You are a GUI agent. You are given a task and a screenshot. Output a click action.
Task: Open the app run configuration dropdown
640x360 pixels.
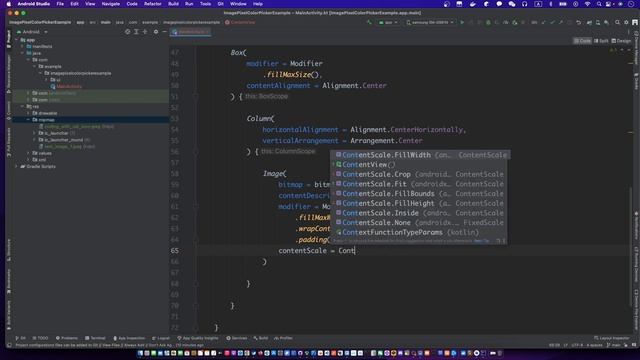pyautogui.click(x=388, y=22)
